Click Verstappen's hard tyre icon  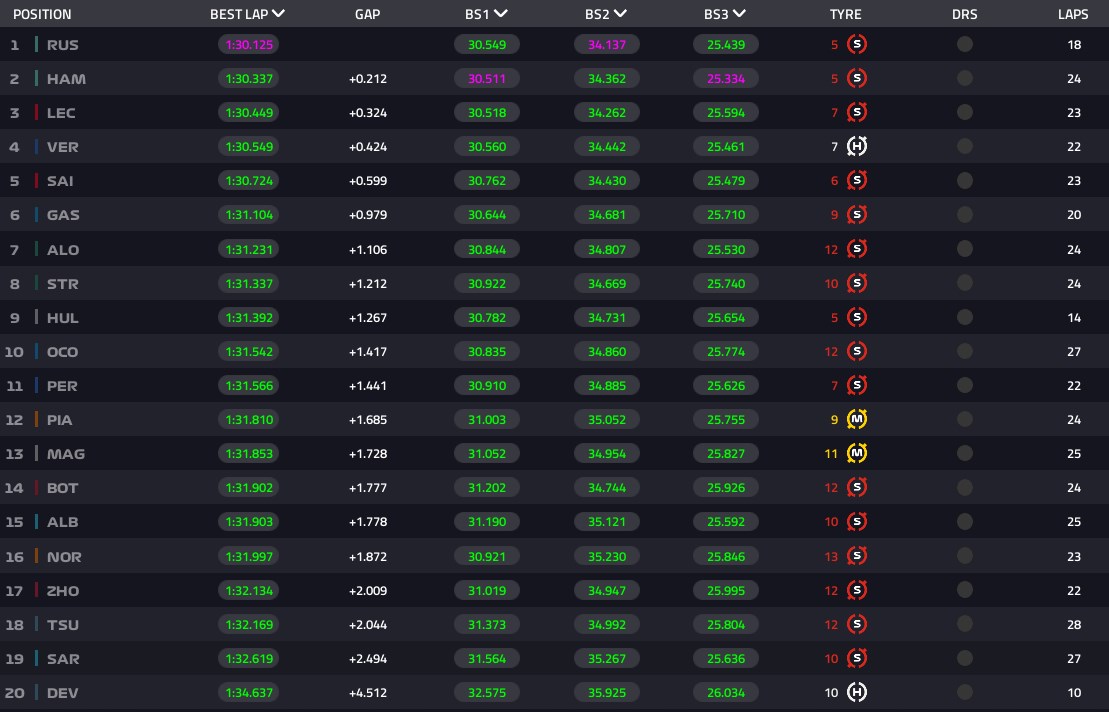857,146
